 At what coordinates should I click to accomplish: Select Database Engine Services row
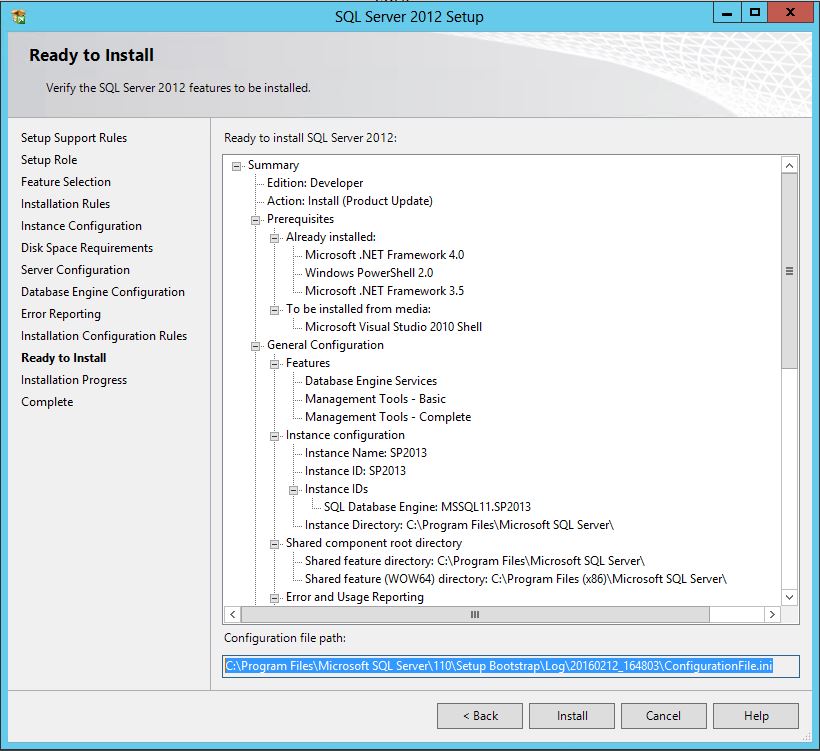(371, 381)
